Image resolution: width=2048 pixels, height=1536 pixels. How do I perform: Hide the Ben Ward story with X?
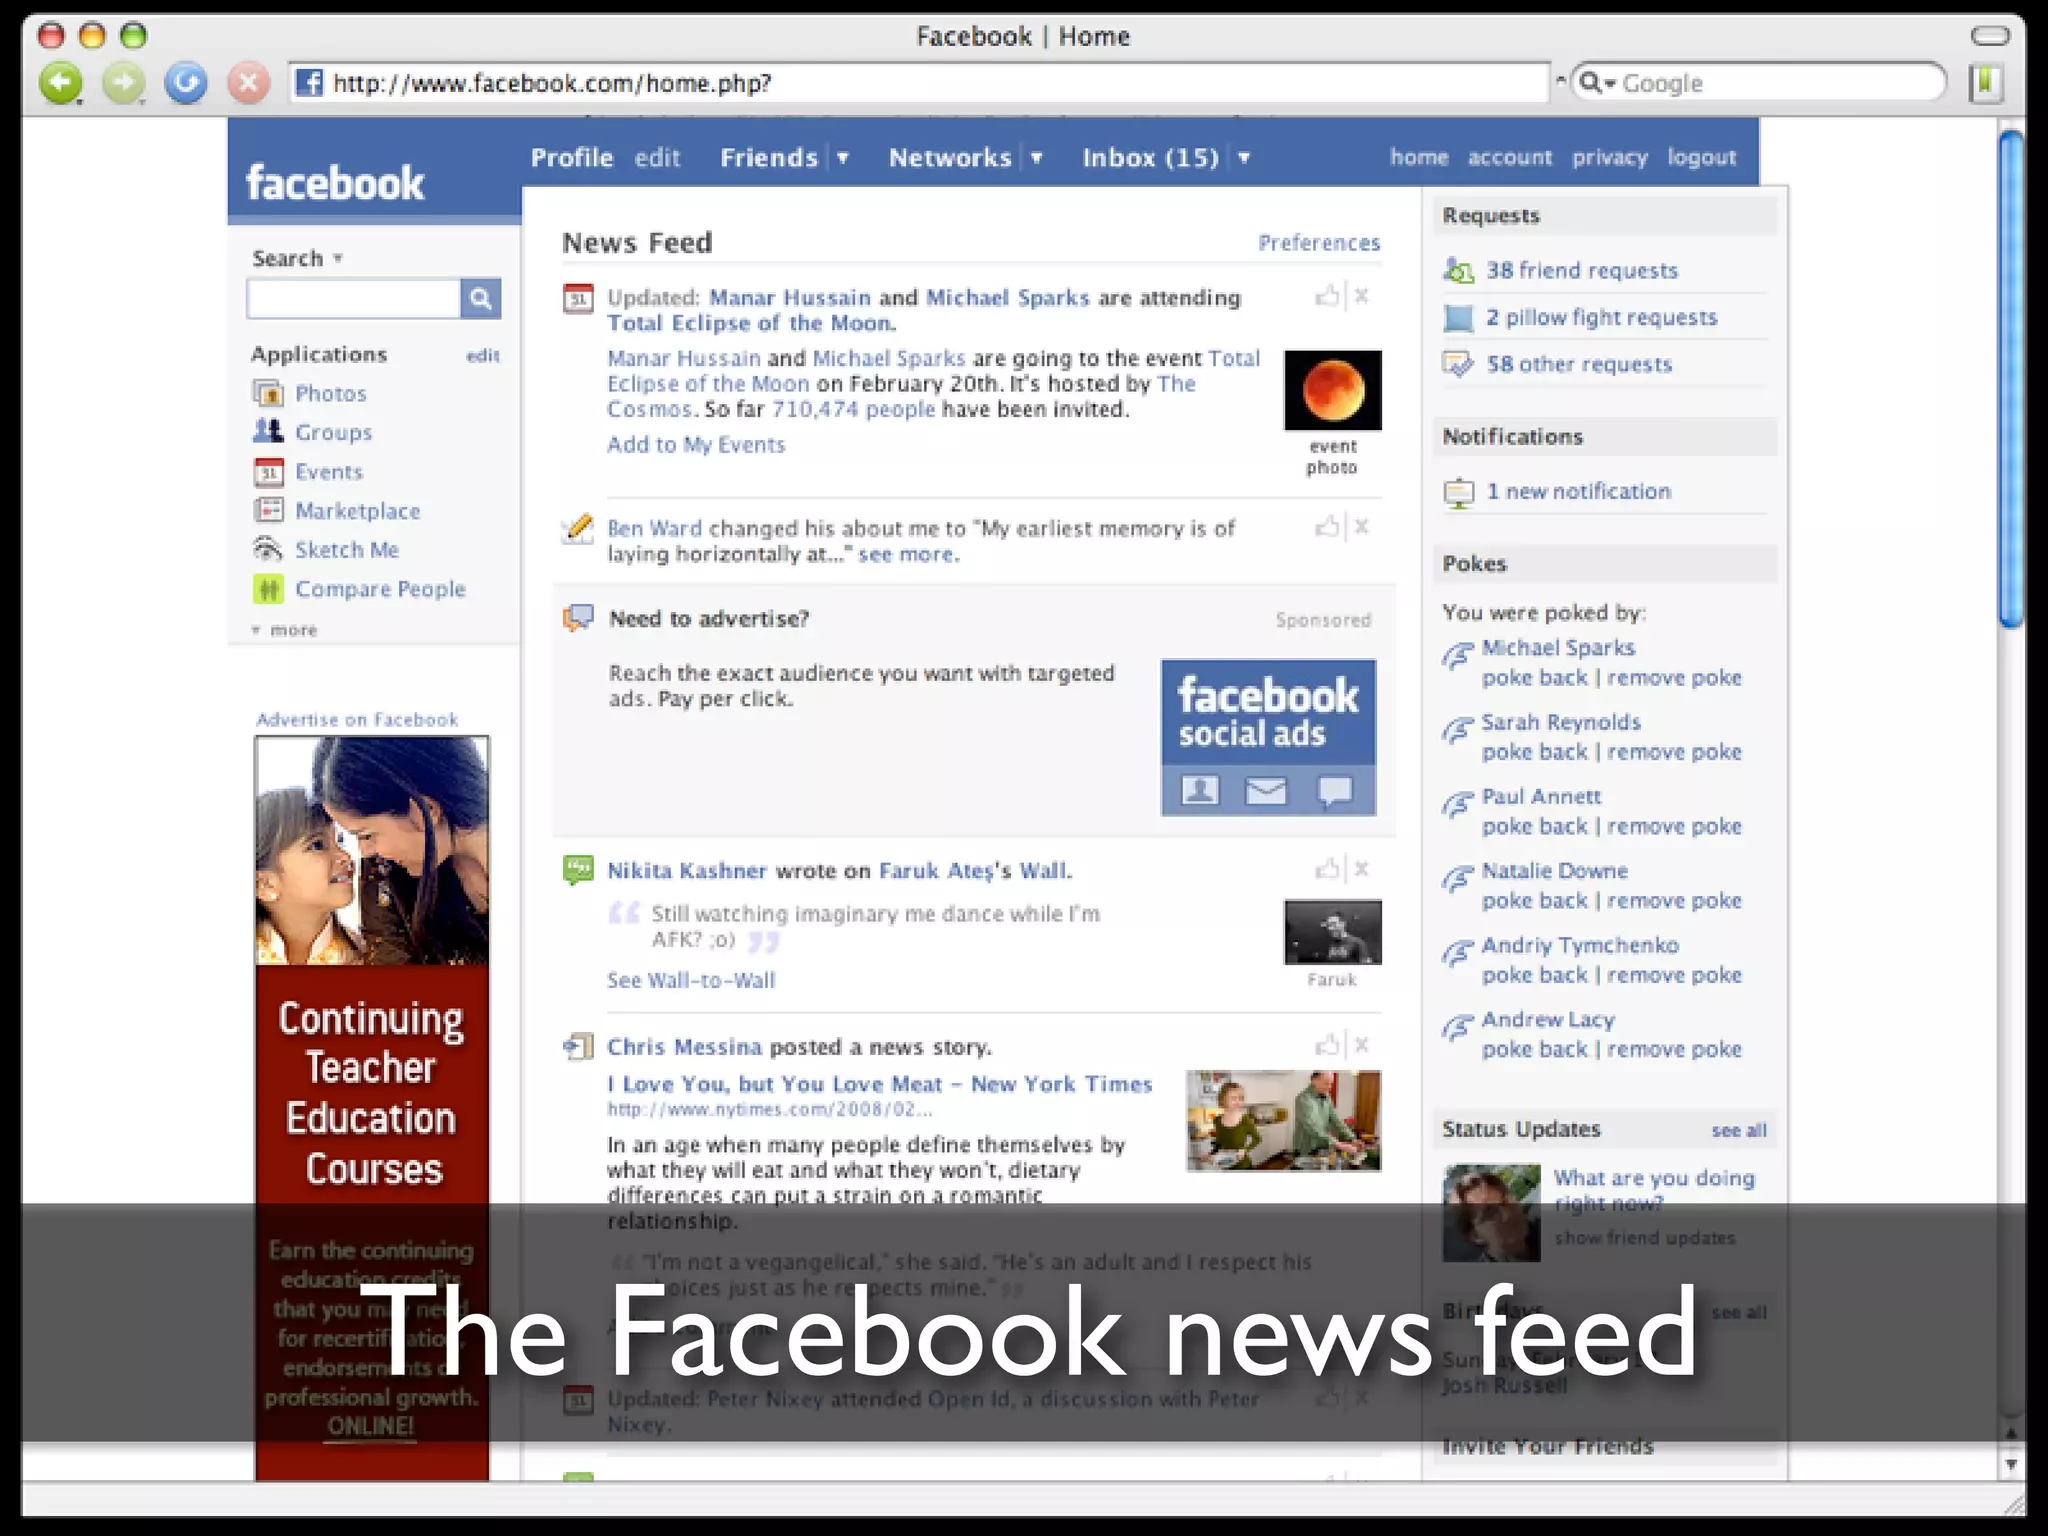click(x=1361, y=526)
